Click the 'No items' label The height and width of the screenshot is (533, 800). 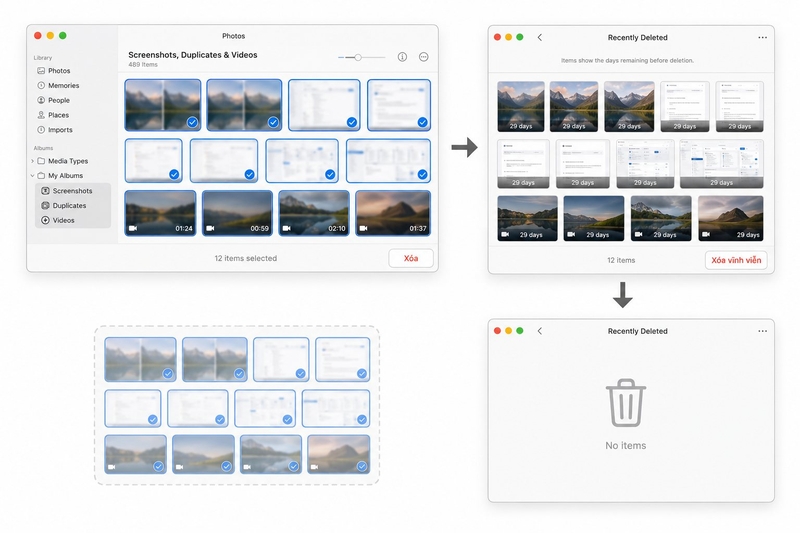(x=626, y=446)
